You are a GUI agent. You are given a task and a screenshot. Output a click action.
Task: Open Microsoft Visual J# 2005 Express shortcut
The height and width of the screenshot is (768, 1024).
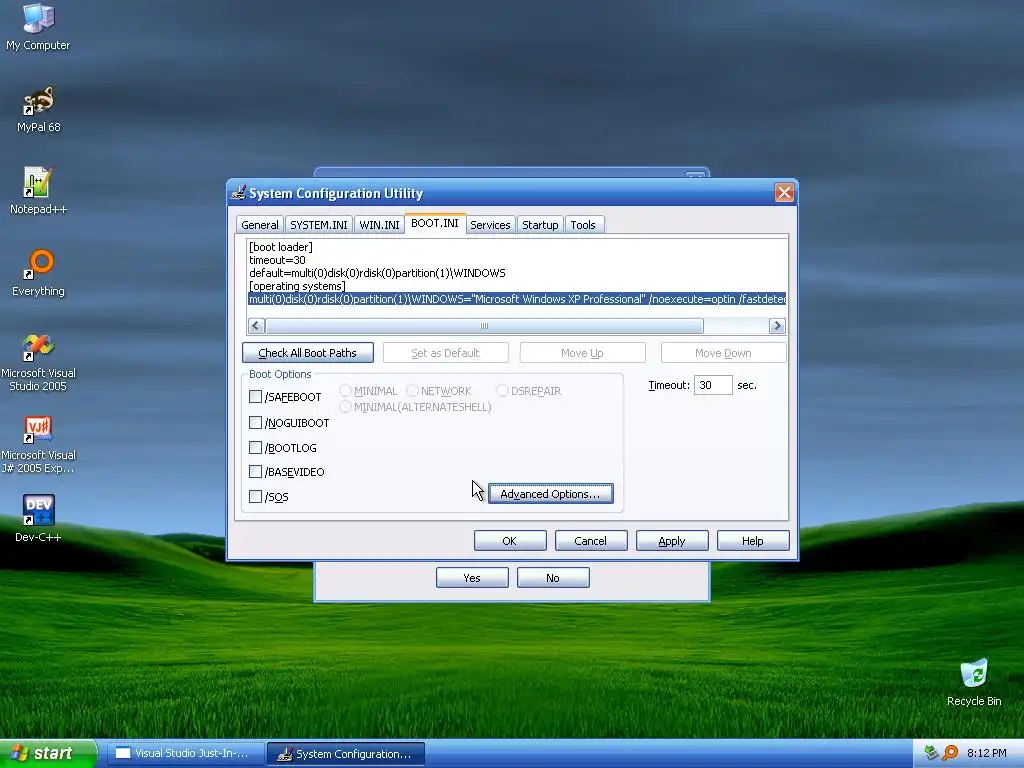(x=38, y=445)
